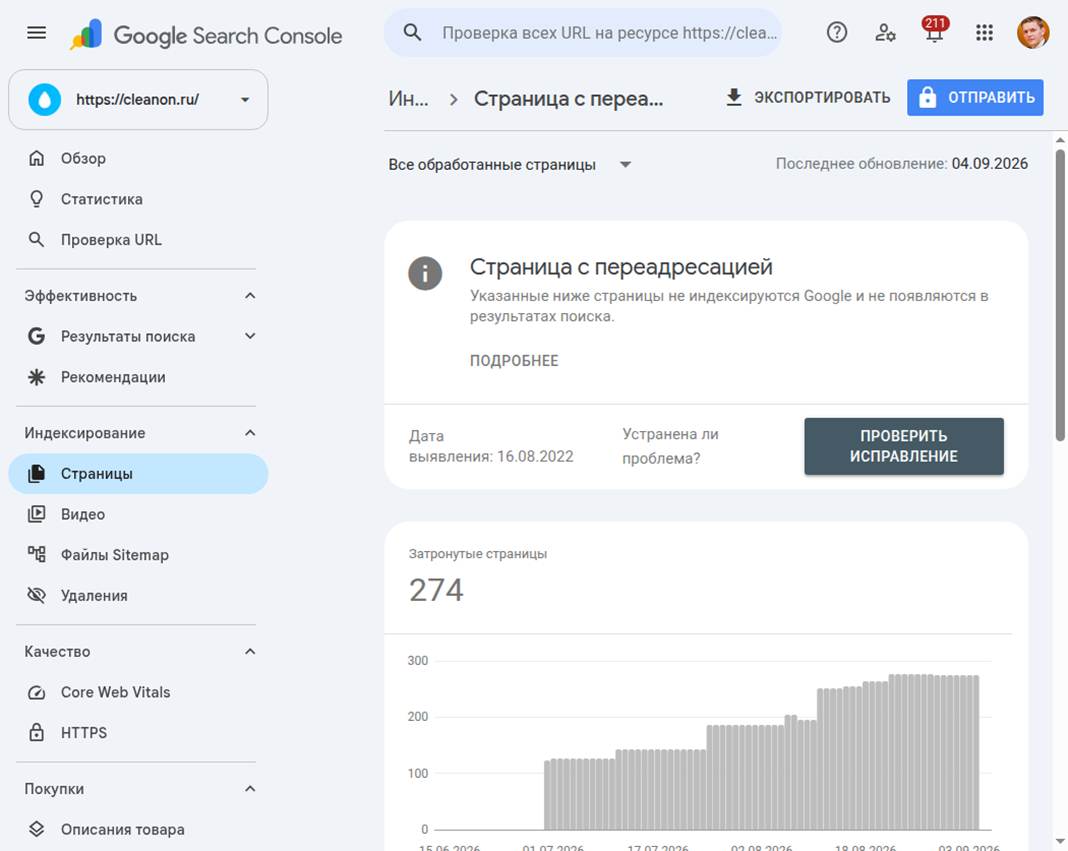Open users and permissions settings icon
The height and width of the screenshot is (851, 1068).
coord(885,32)
